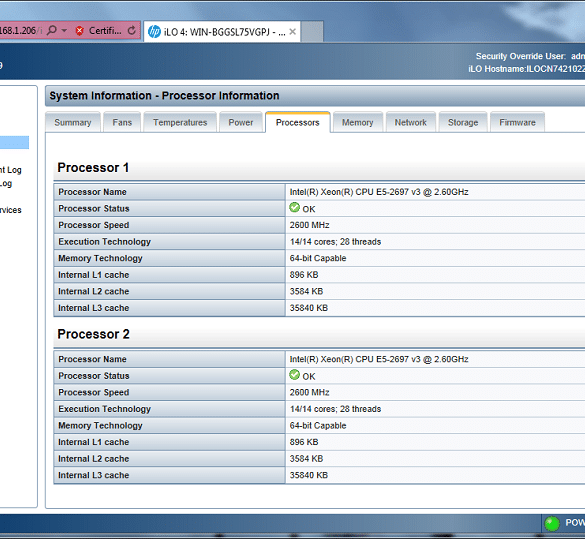Click Processor 2 L2 cache value 3584 KB
The image size is (585, 539).
point(306,459)
